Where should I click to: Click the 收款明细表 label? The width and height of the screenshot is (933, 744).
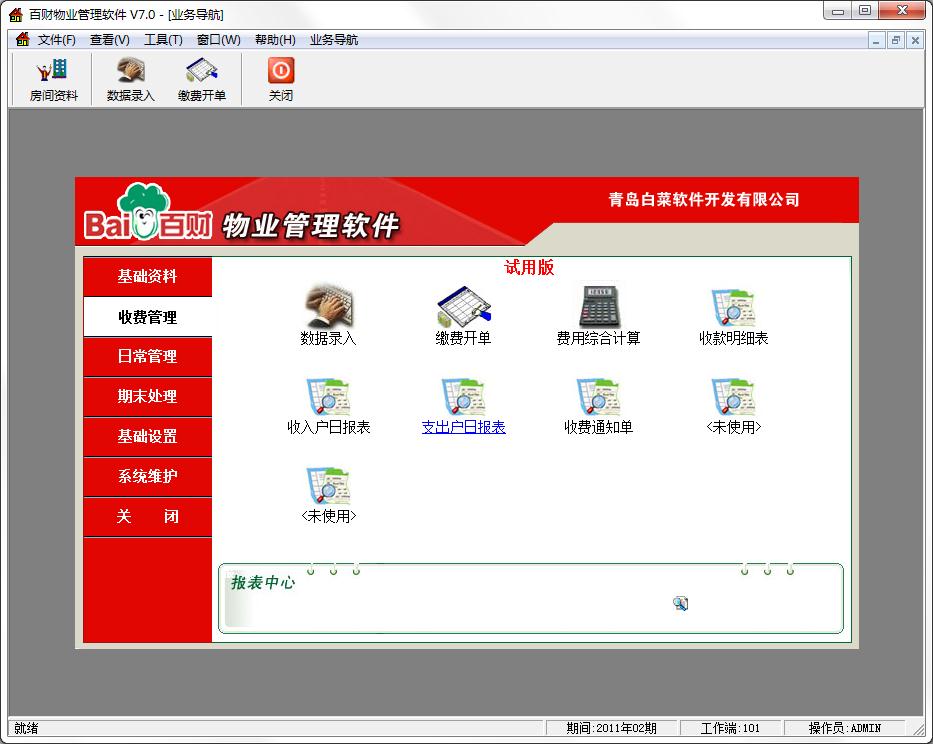tap(734, 338)
